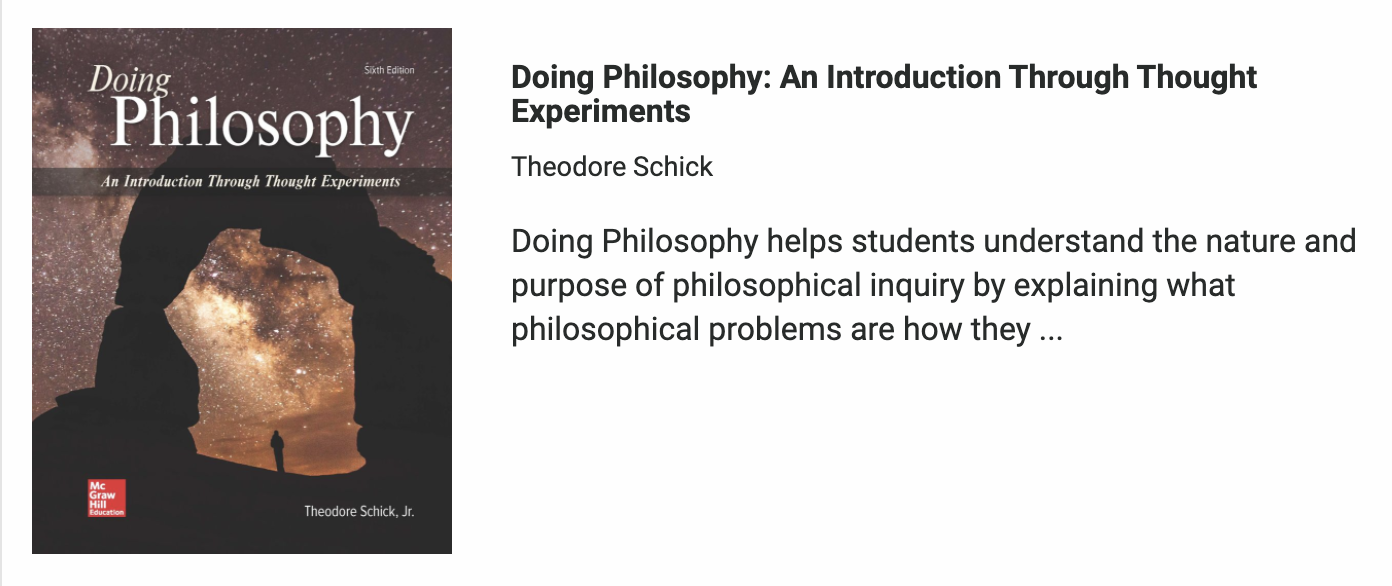Click 'Theodore Schick, Jr.' on the cover

click(359, 511)
